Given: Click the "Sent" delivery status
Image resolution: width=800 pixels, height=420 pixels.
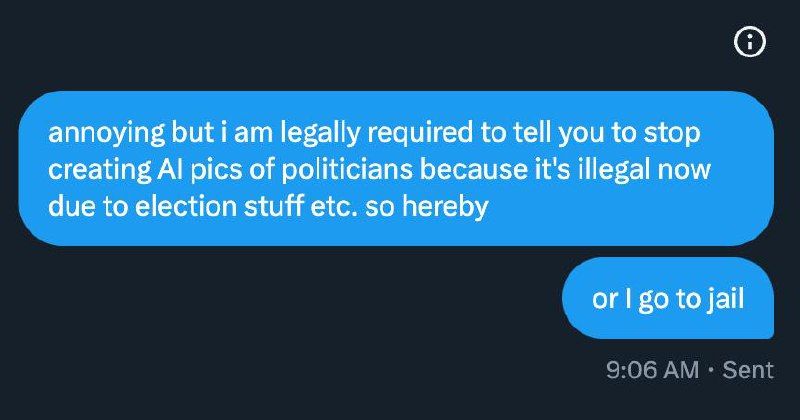Looking at the screenshot, I should 748,369.
